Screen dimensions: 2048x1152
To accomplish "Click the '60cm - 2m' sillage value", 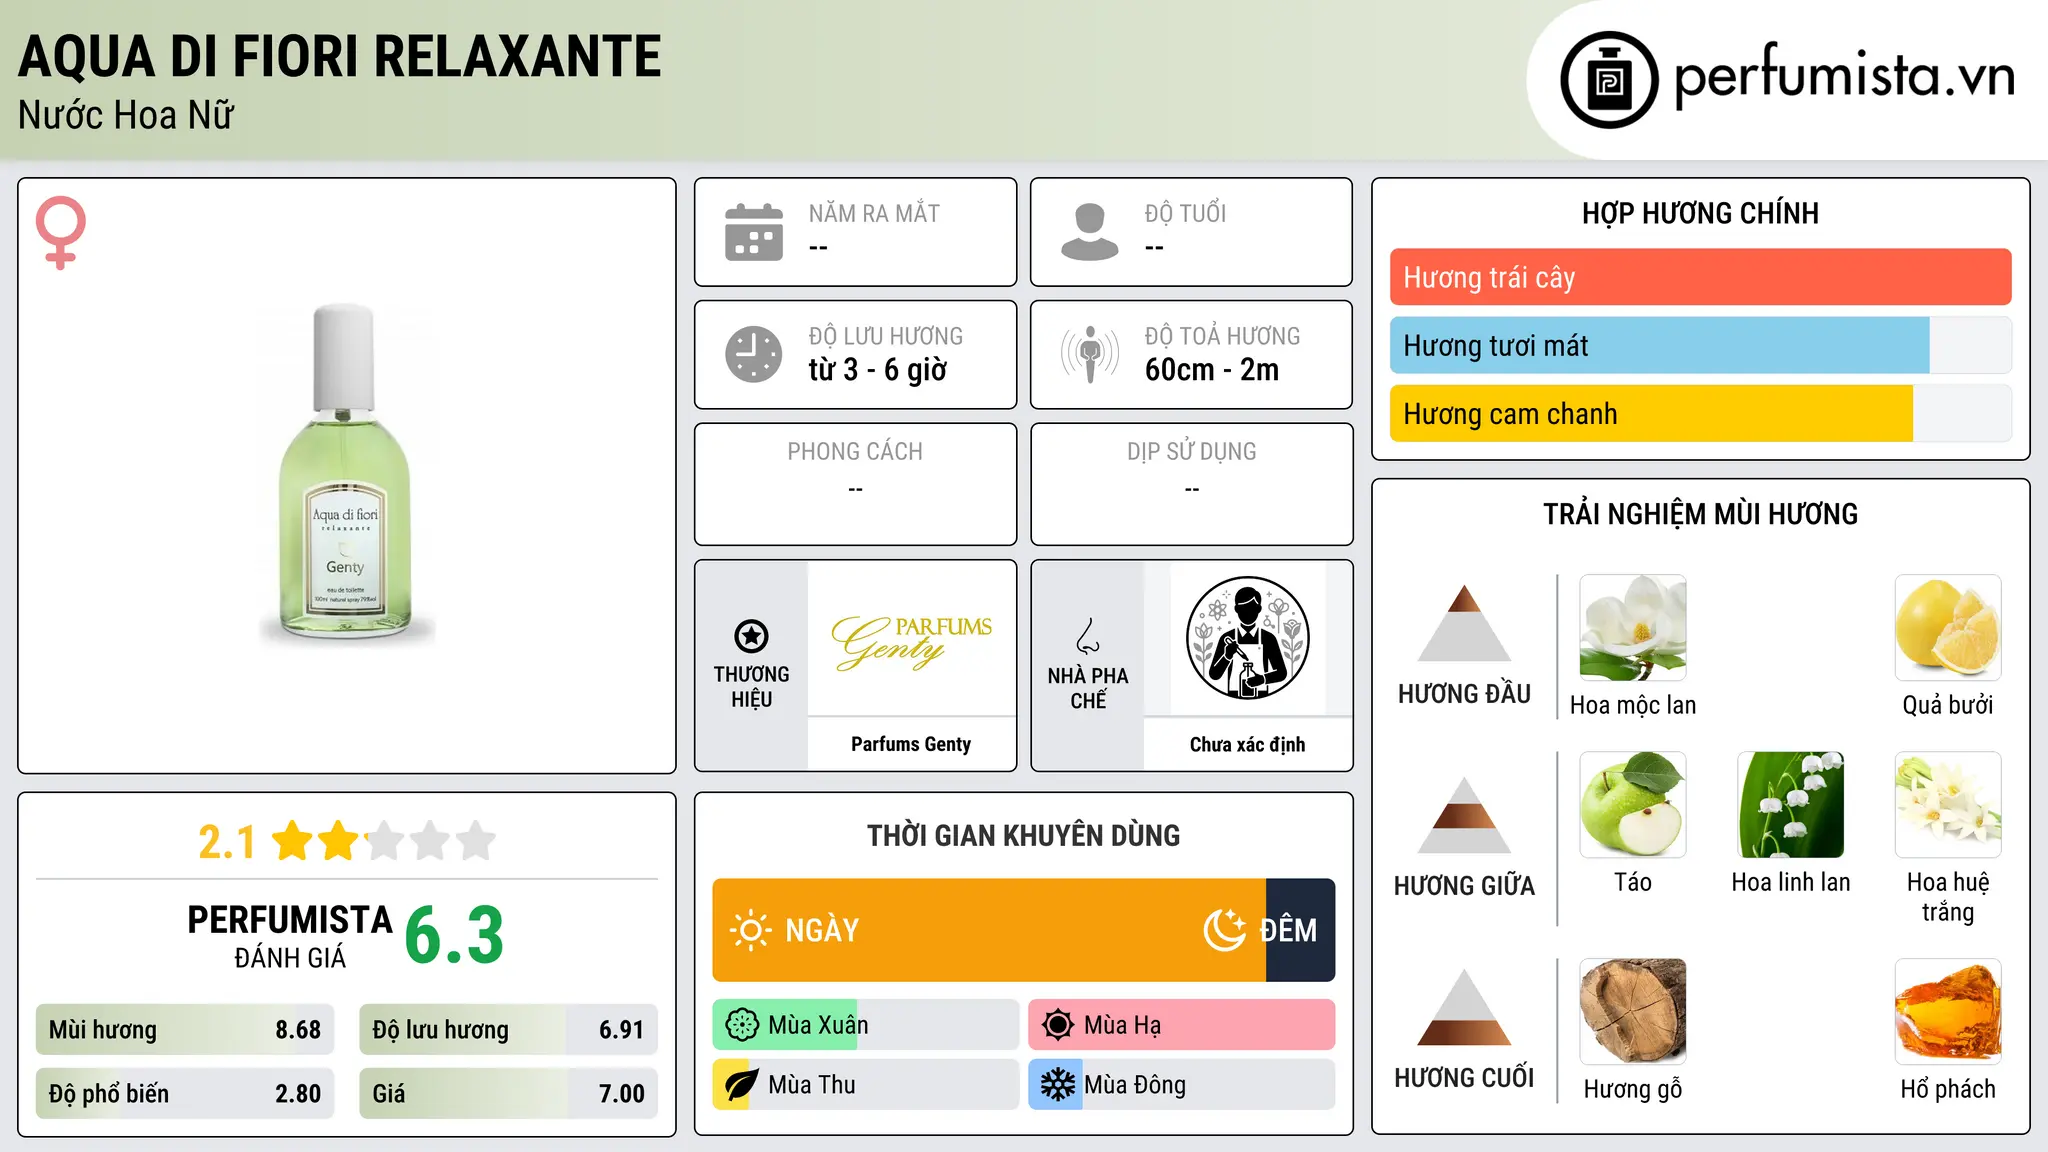I will coord(1212,370).
